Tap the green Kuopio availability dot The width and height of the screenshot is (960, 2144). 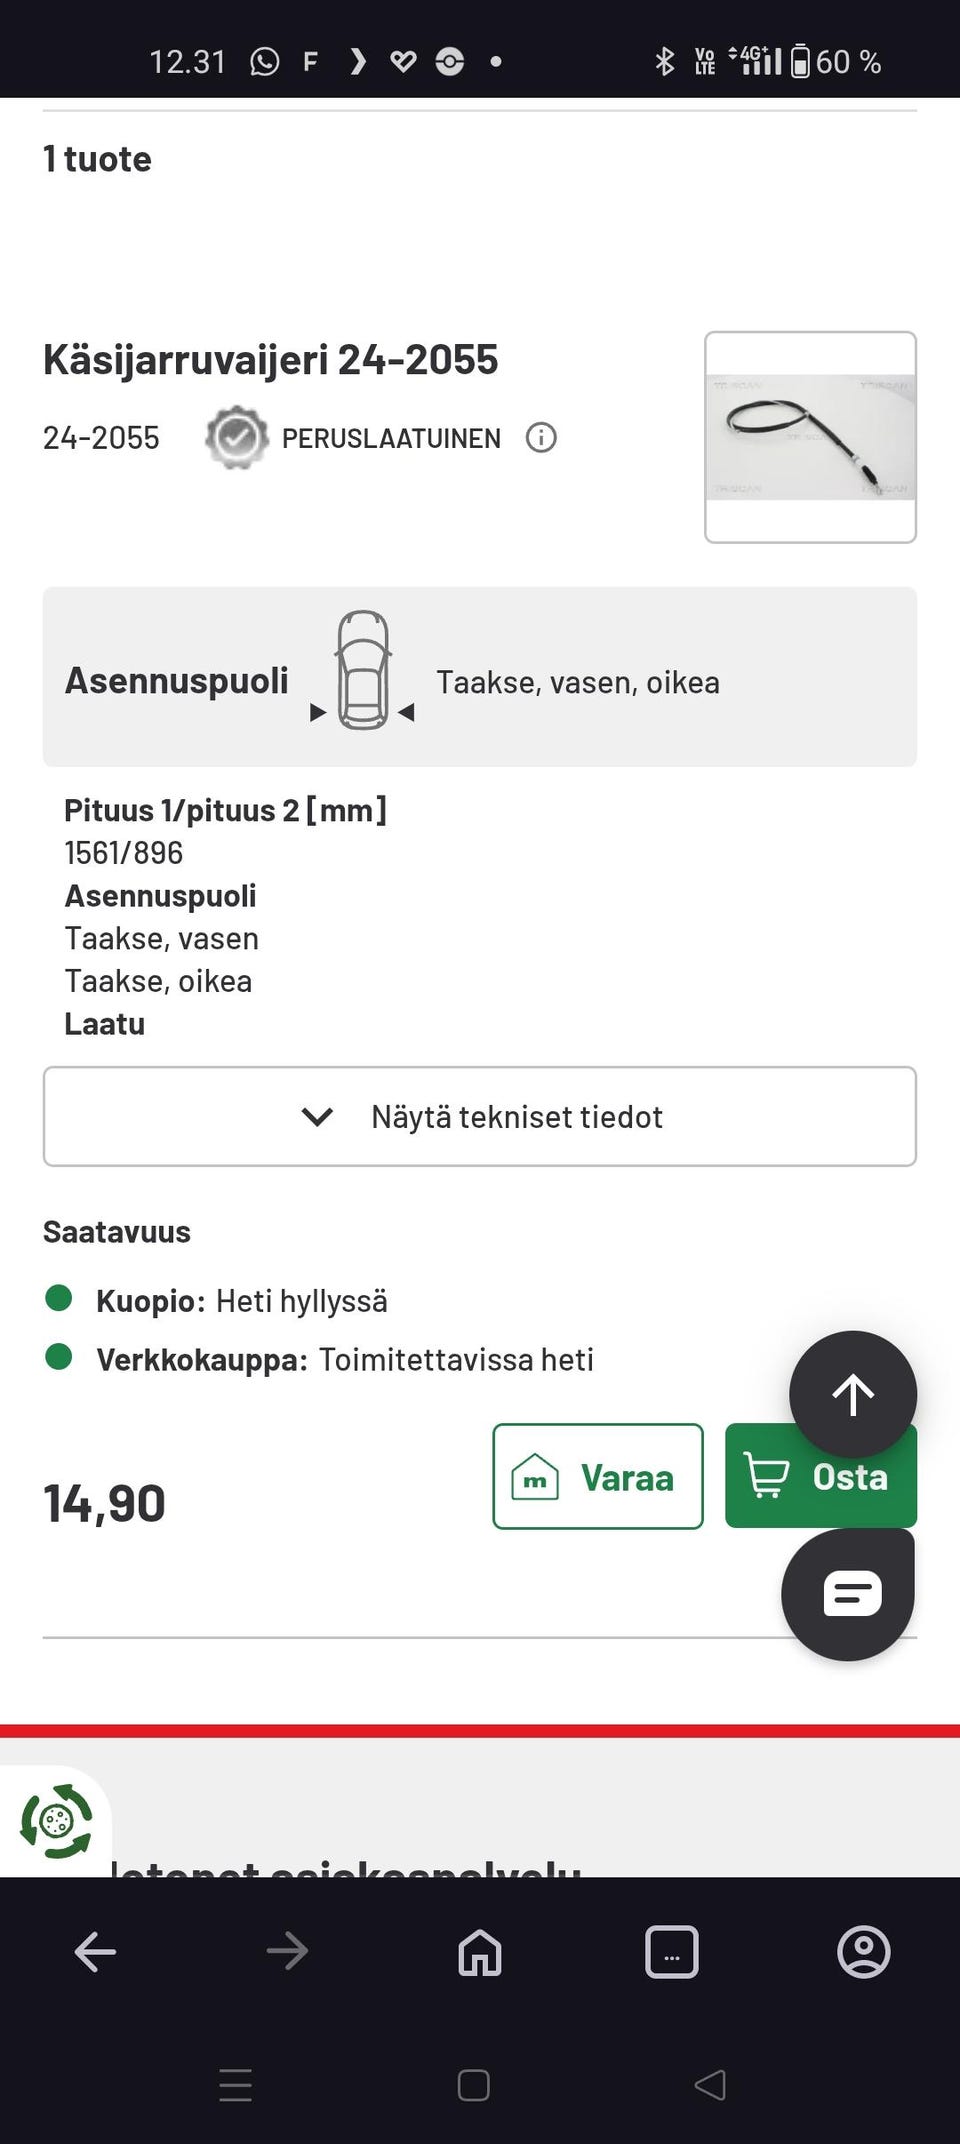60,1298
